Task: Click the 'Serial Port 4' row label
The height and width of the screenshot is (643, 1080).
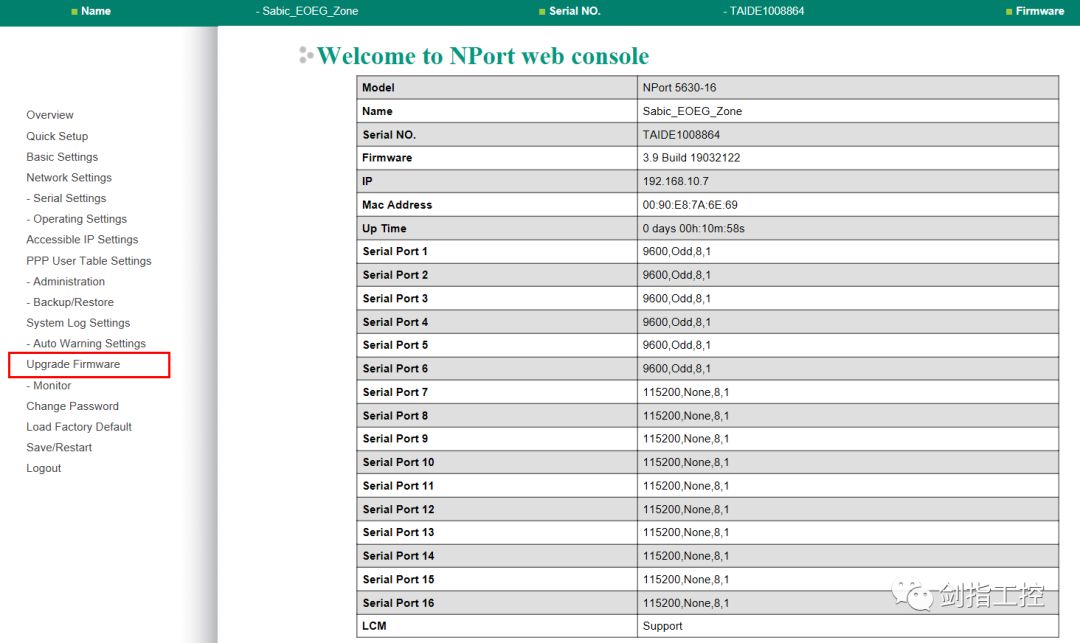Action: click(x=395, y=322)
